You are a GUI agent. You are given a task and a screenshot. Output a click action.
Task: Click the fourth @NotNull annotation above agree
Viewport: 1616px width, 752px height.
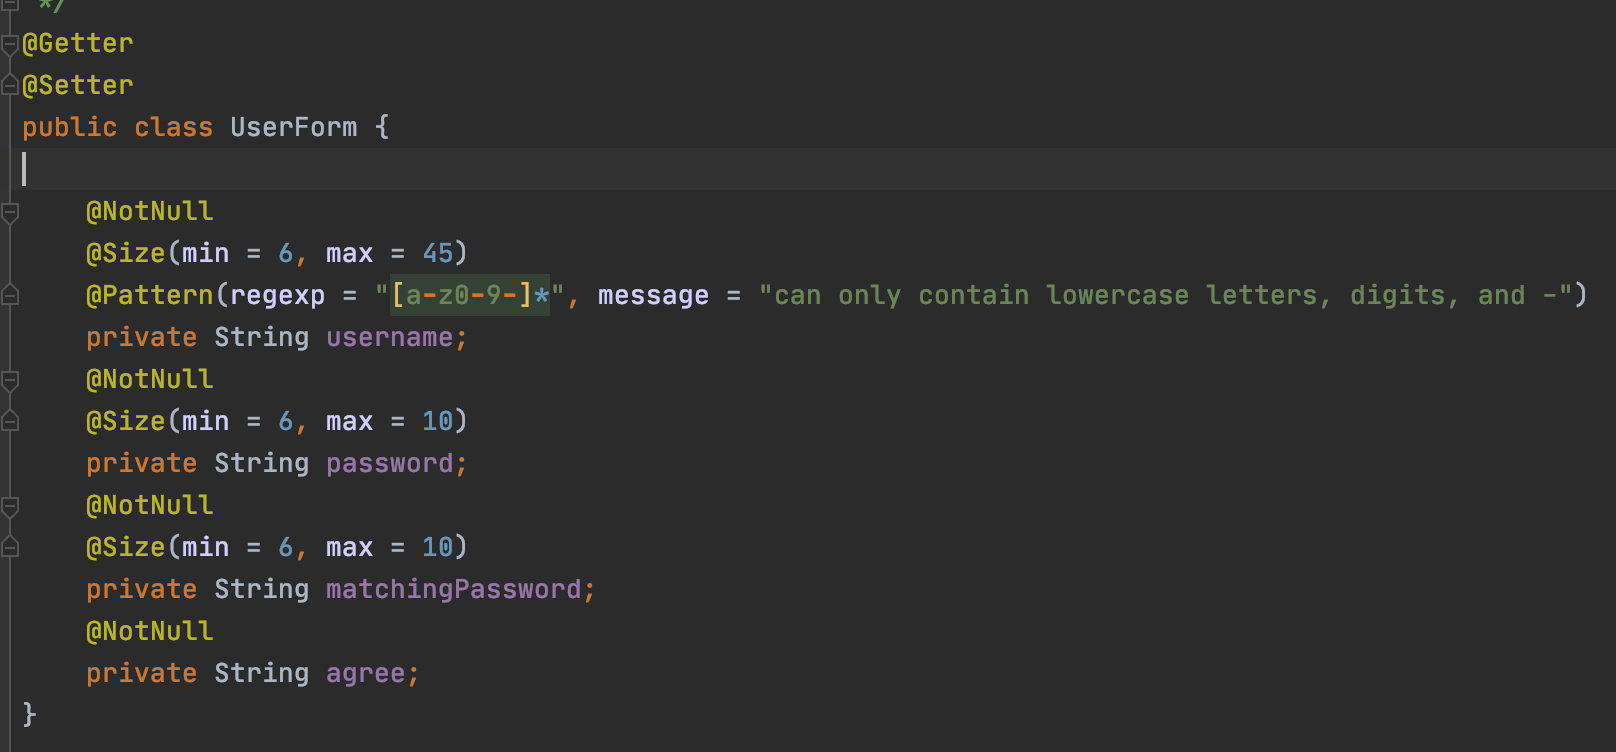click(150, 632)
